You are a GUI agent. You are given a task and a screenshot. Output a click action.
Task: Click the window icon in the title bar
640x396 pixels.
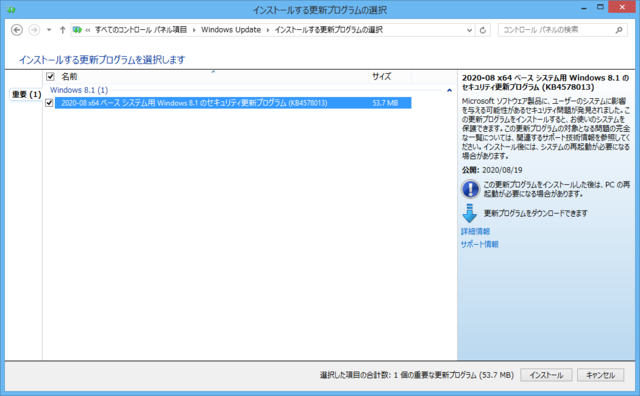point(11,9)
